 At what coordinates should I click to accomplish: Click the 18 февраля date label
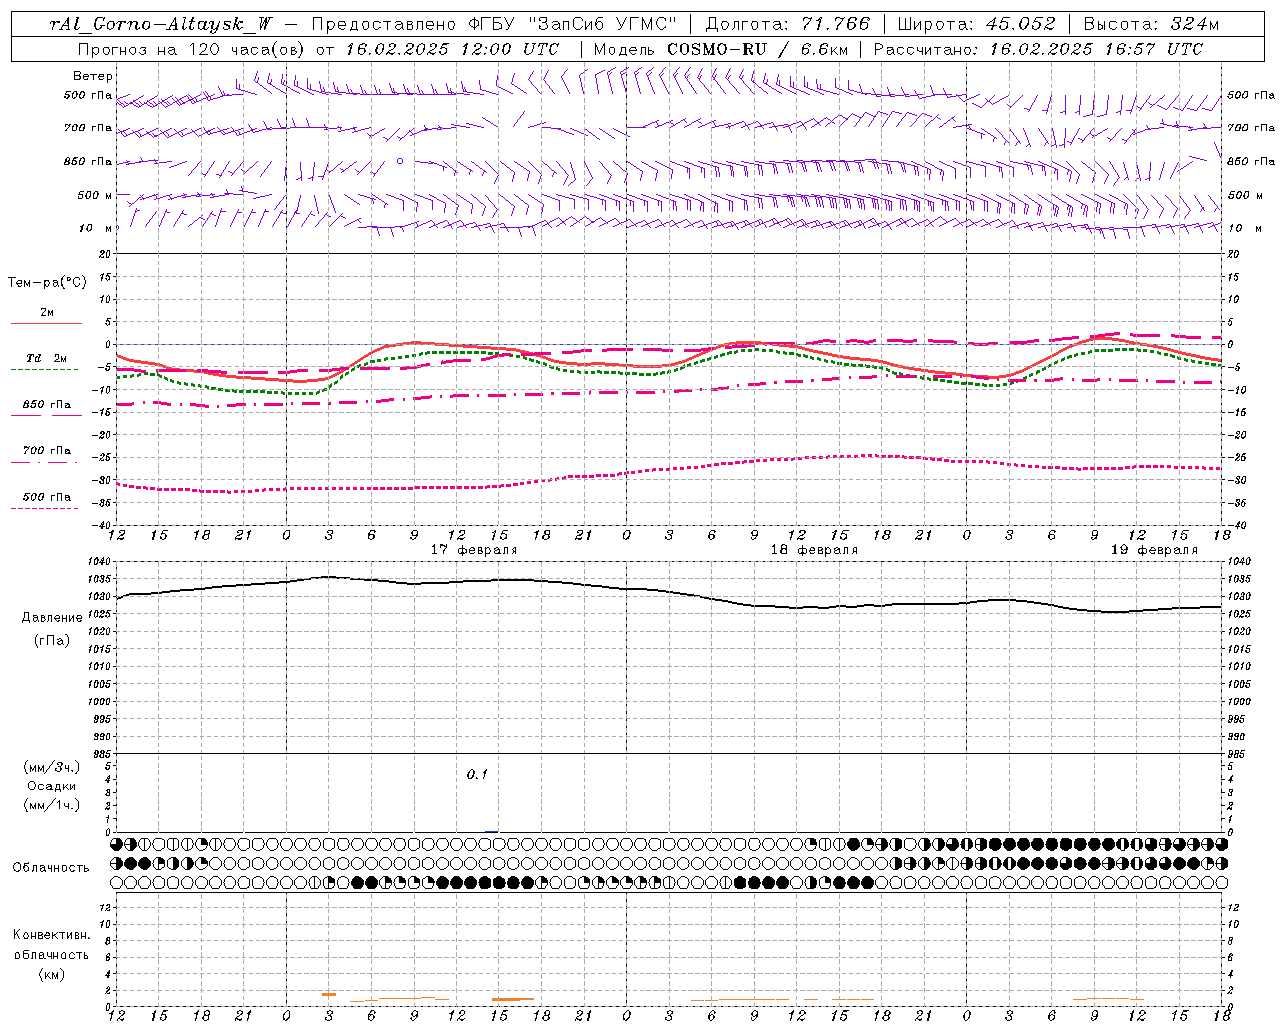(814, 550)
